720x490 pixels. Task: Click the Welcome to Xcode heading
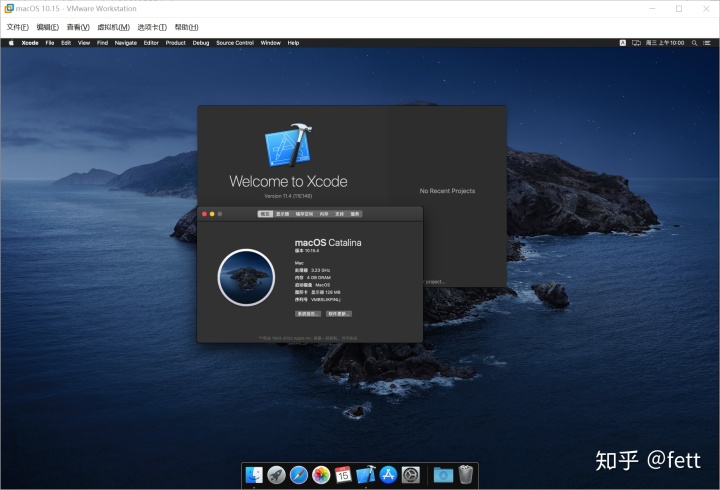[288, 181]
